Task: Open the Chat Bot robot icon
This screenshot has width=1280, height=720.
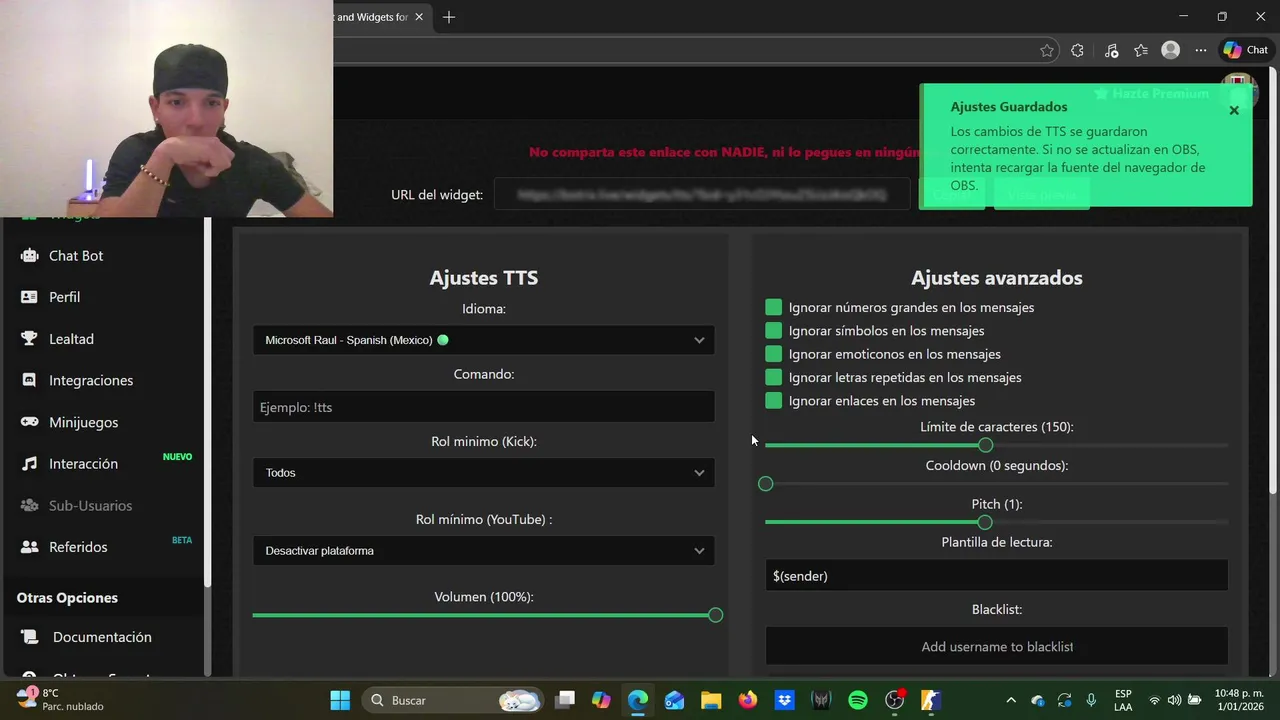Action: (29, 255)
